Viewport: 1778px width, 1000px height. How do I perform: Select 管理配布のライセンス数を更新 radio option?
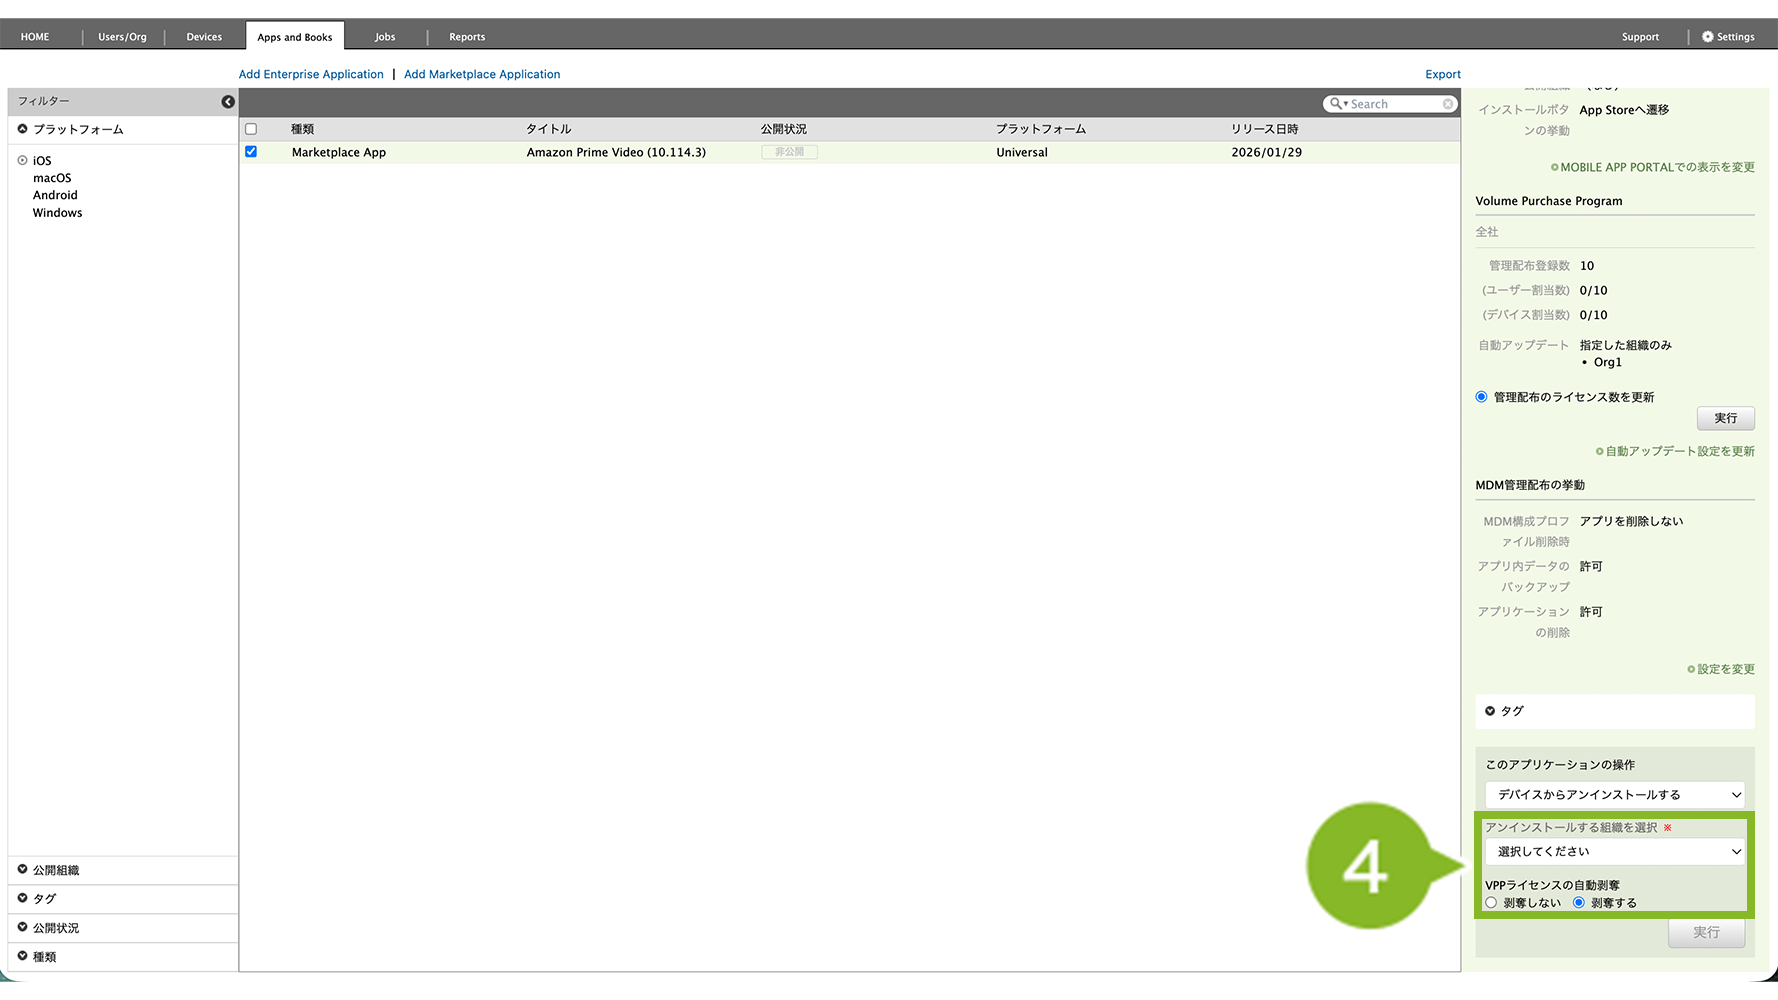tap(1481, 397)
